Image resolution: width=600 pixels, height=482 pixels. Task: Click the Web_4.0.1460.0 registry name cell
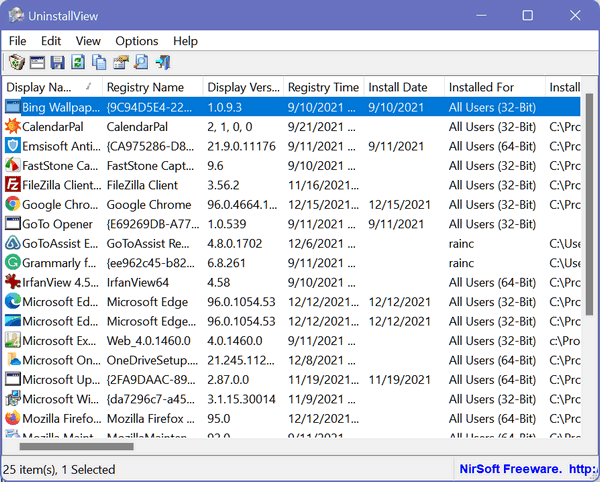pyautogui.click(x=148, y=340)
